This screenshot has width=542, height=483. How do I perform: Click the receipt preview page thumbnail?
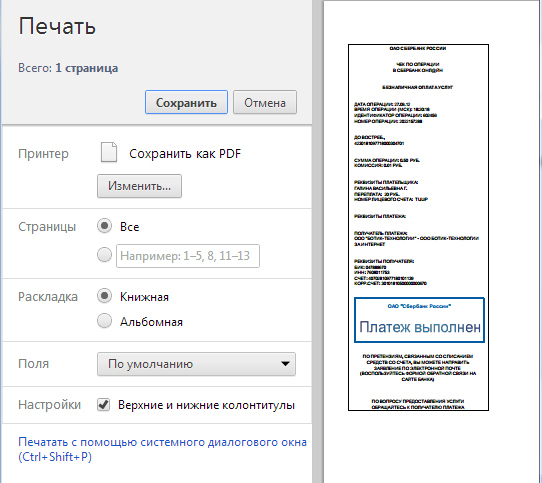(418, 227)
